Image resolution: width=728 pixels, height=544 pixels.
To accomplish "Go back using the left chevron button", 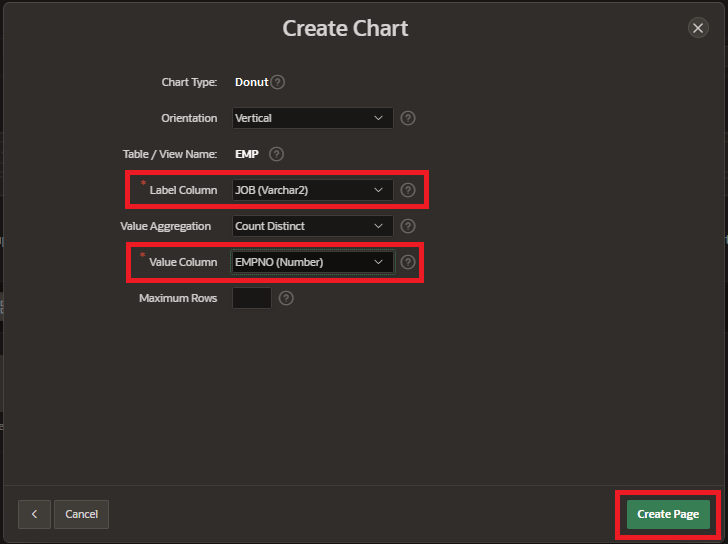I will coord(34,514).
